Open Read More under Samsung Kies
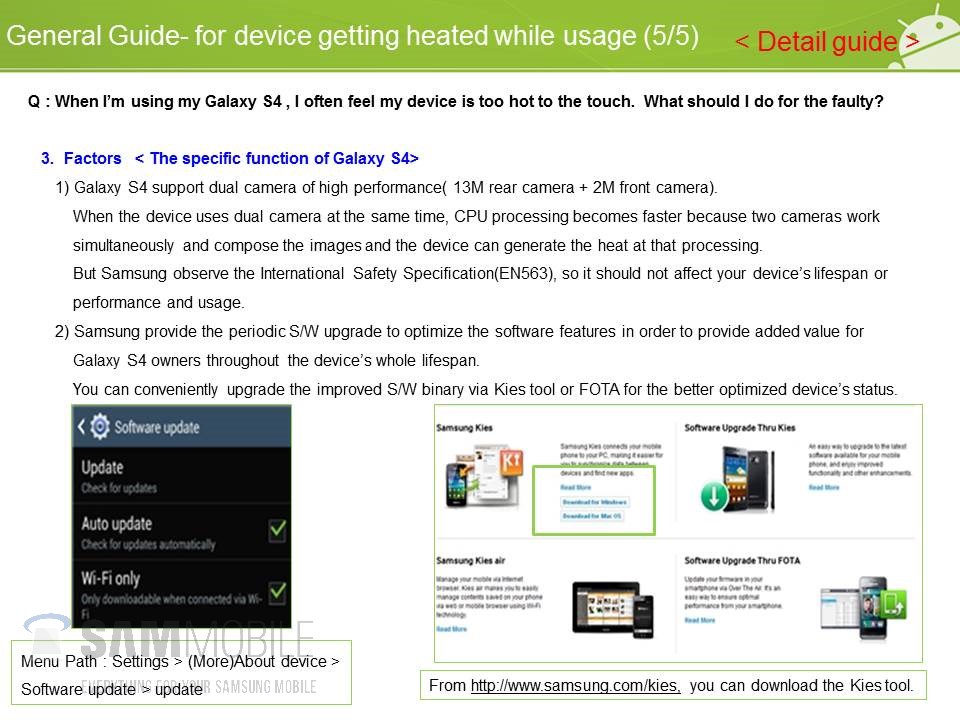 point(575,488)
